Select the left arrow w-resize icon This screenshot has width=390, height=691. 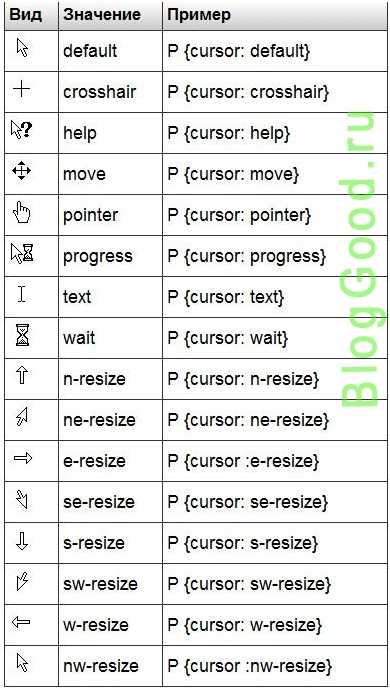[21, 622]
